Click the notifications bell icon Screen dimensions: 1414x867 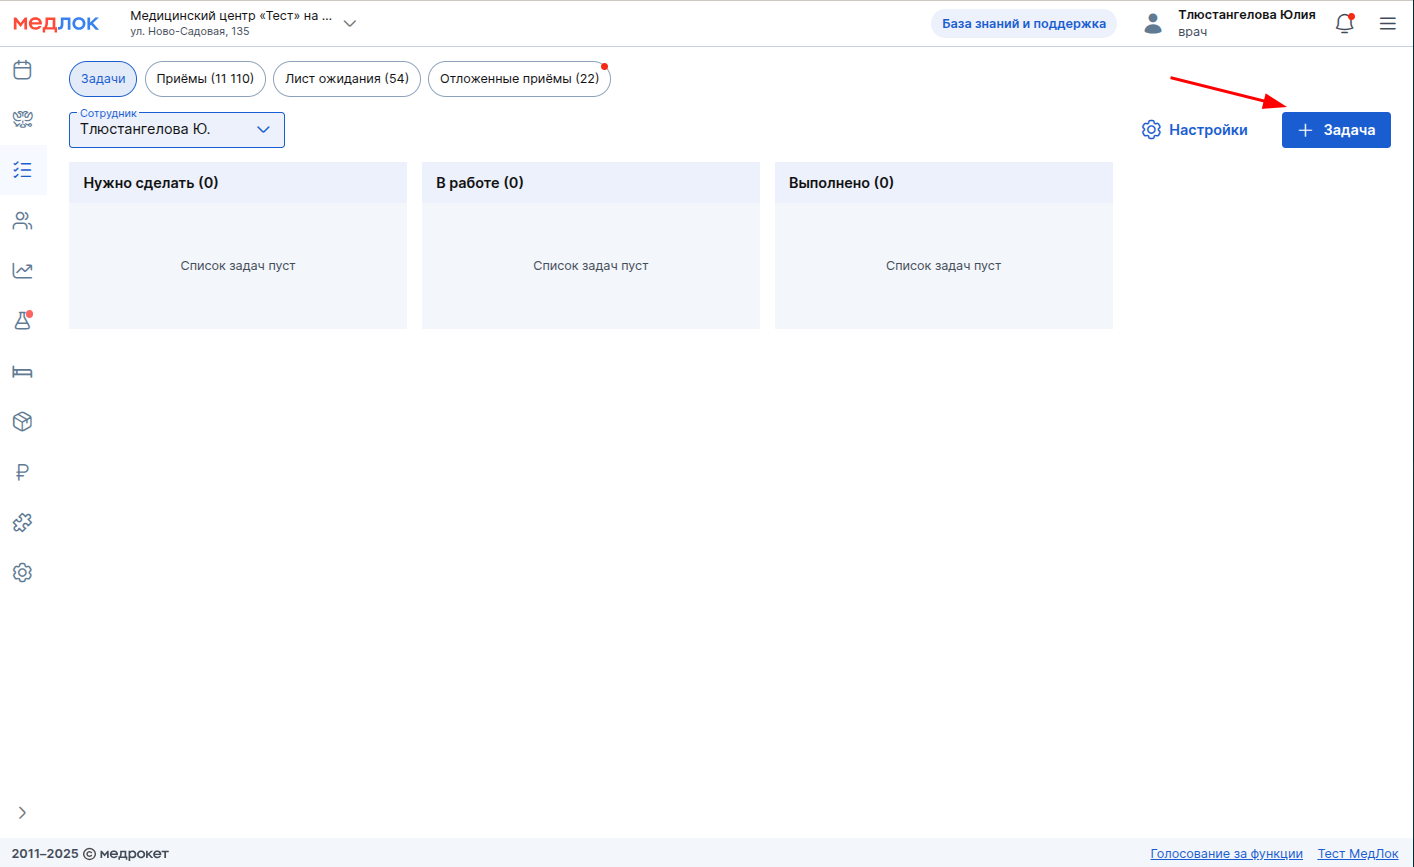1344,24
